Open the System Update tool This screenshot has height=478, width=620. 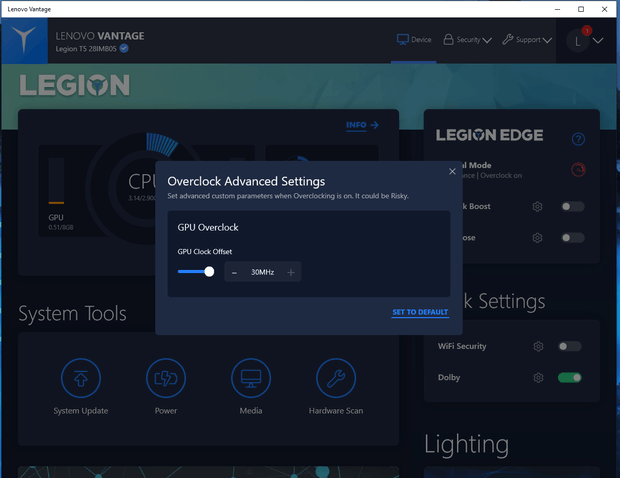81,378
